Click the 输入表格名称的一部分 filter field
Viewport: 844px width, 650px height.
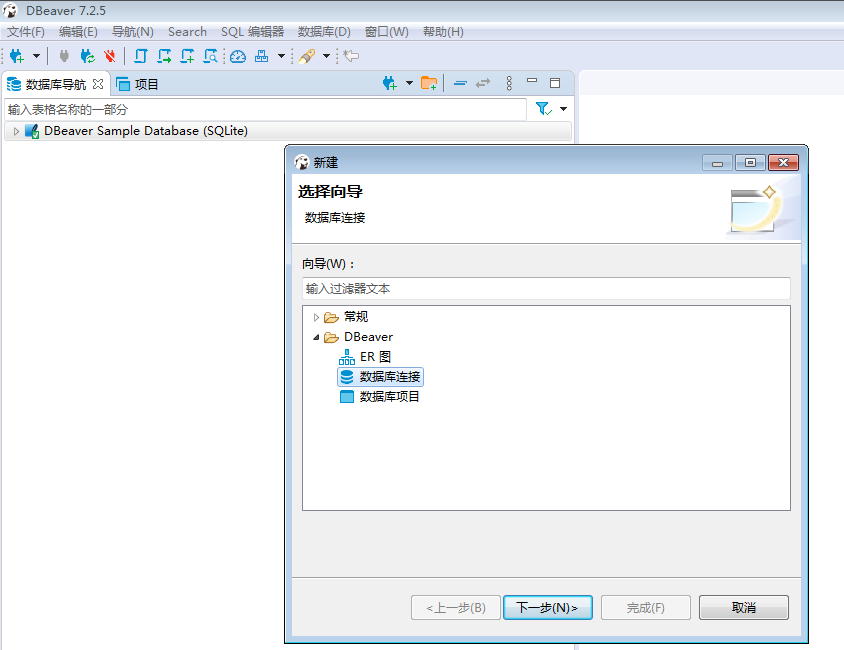pos(265,109)
